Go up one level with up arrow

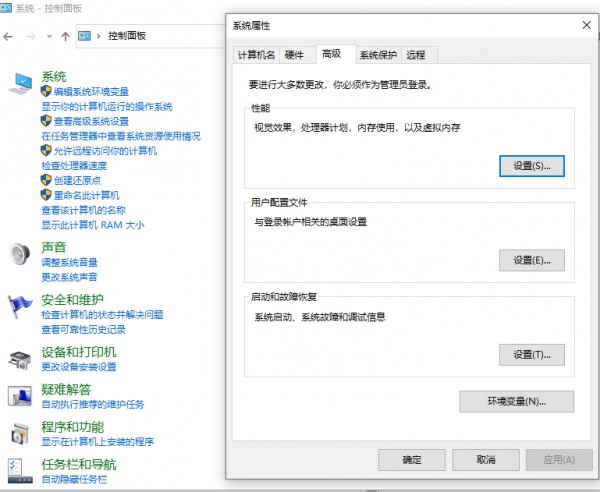pos(66,36)
